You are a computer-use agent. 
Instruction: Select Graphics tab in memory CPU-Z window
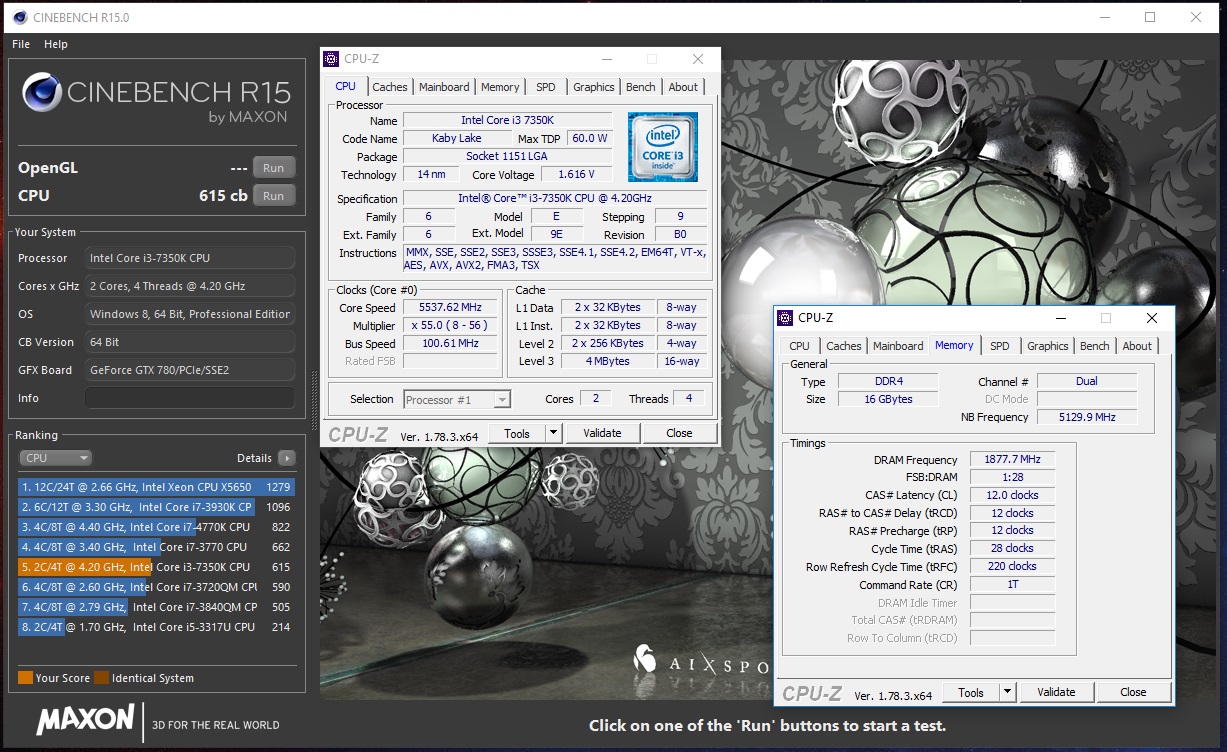pyautogui.click(x=1048, y=346)
